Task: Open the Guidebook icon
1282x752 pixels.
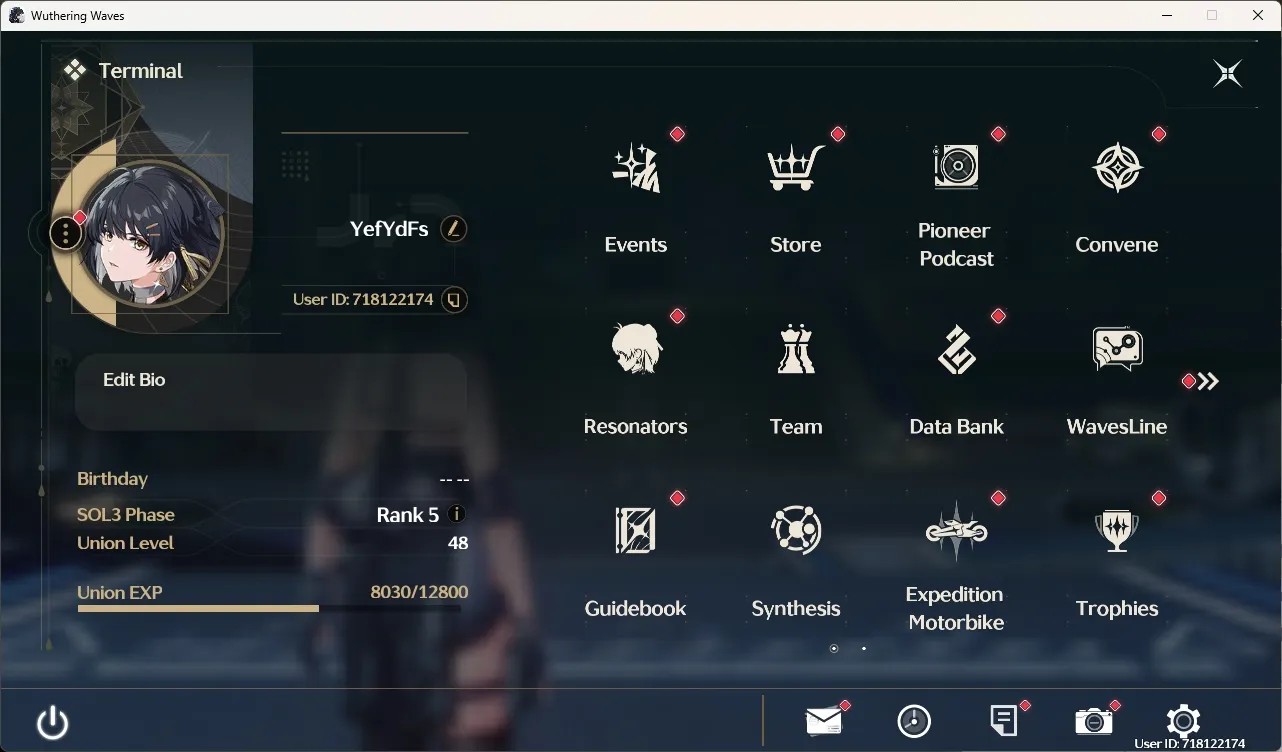Action: point(636,530)
